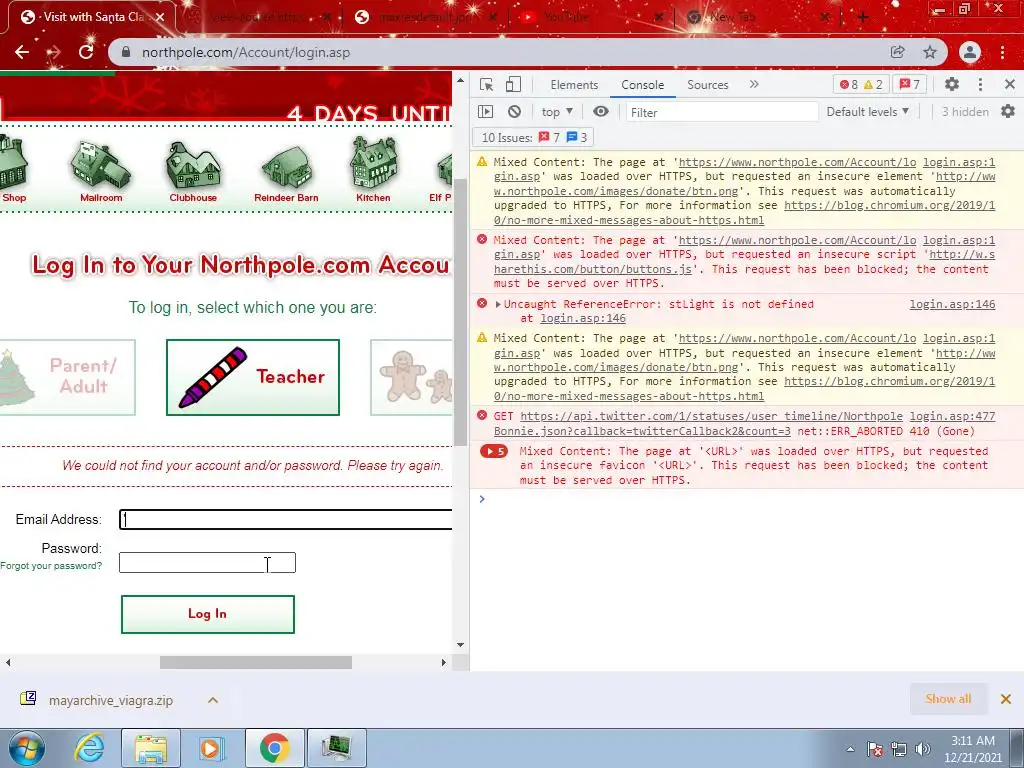The image size is (1024, 768).
Task: Focus the console Filter box
Action: 722,112
